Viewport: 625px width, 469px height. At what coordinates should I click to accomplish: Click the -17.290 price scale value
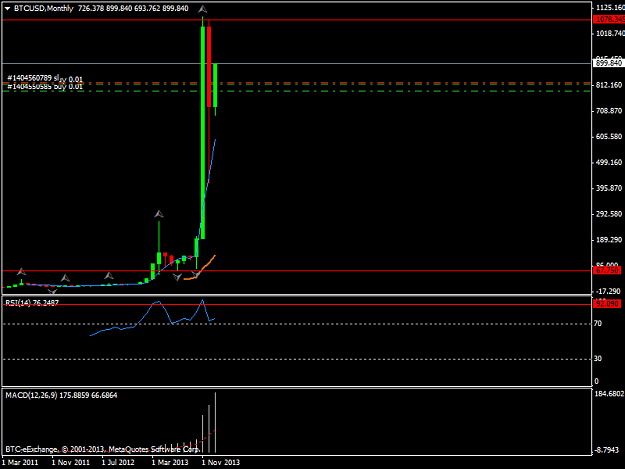click(x=608, y=291)
